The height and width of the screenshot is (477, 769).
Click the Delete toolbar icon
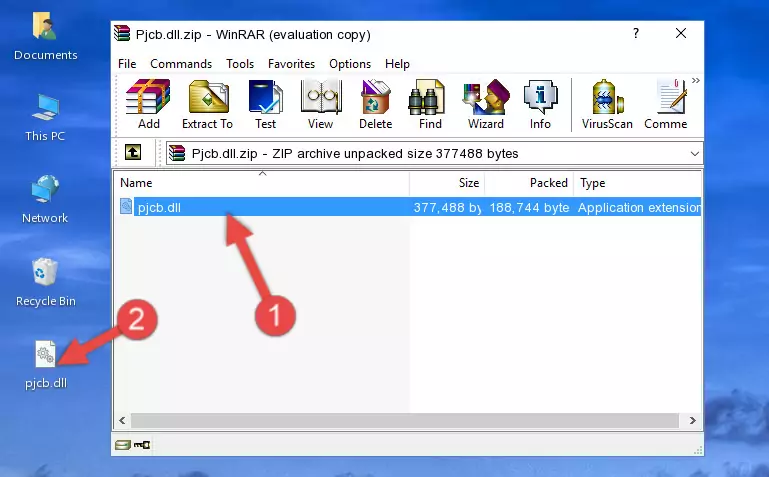click(376, 104)
